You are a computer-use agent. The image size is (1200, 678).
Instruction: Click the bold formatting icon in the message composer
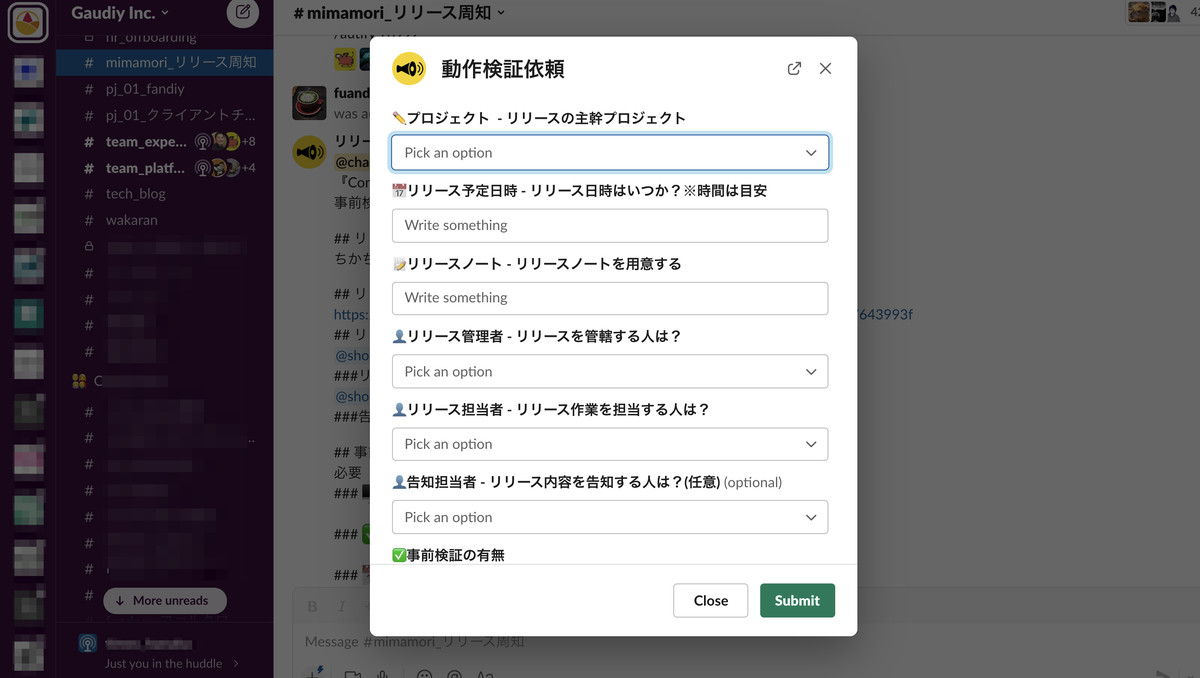click(312, 606)
